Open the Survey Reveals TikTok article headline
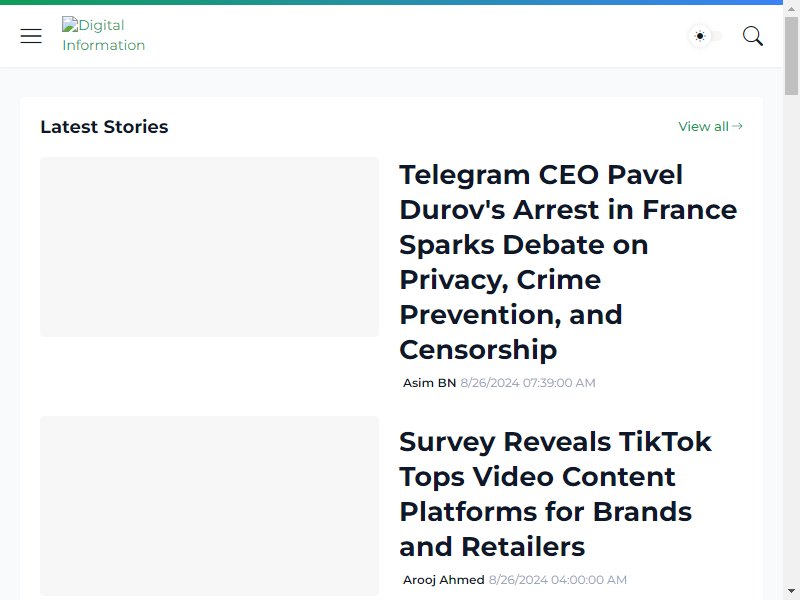The height and width of the screenshot is (600, 800). [555, 494]
